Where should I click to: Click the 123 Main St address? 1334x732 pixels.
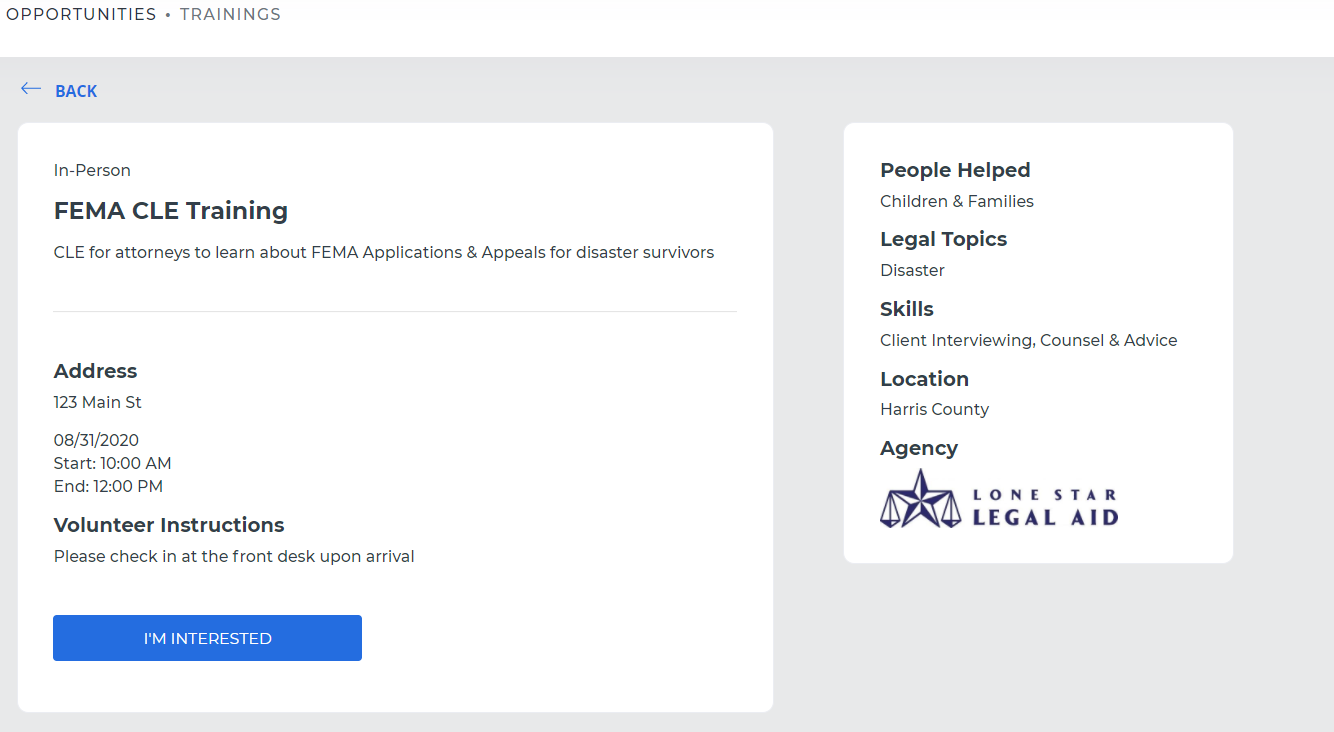tap(98, 402)
